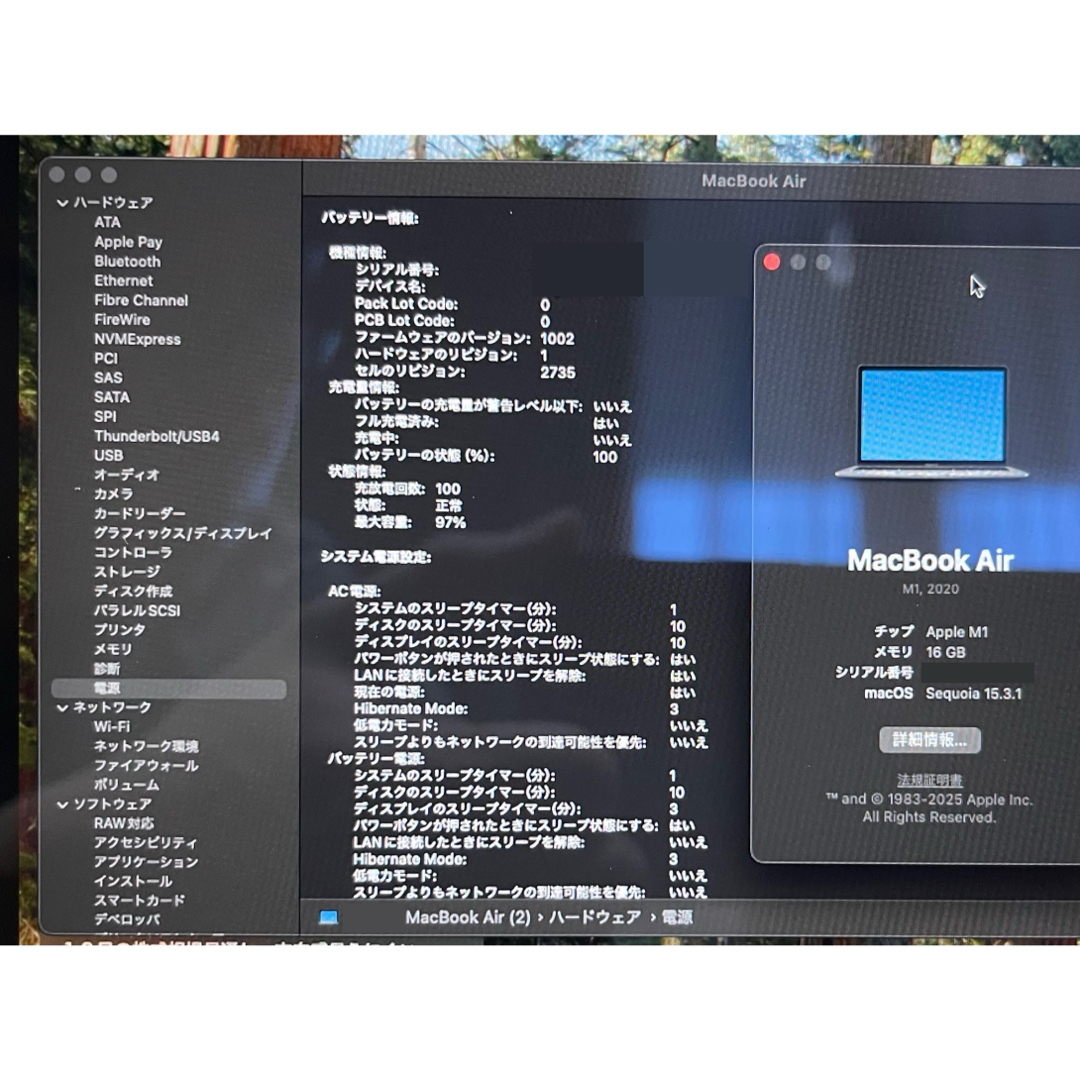The width and height of the screenshot is (1080, 1080).
Task: Click the バッテリー情報 heading
Action: tap(370, 219)
